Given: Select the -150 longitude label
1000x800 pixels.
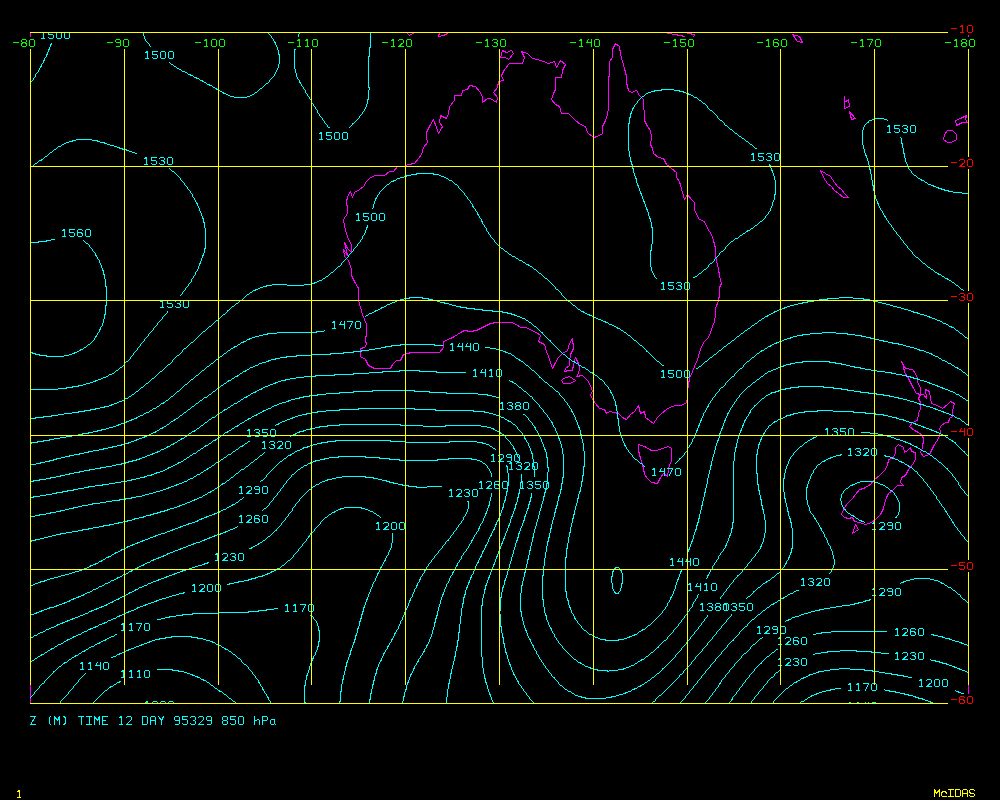Looking at the screenshot, I should [680, 43].
